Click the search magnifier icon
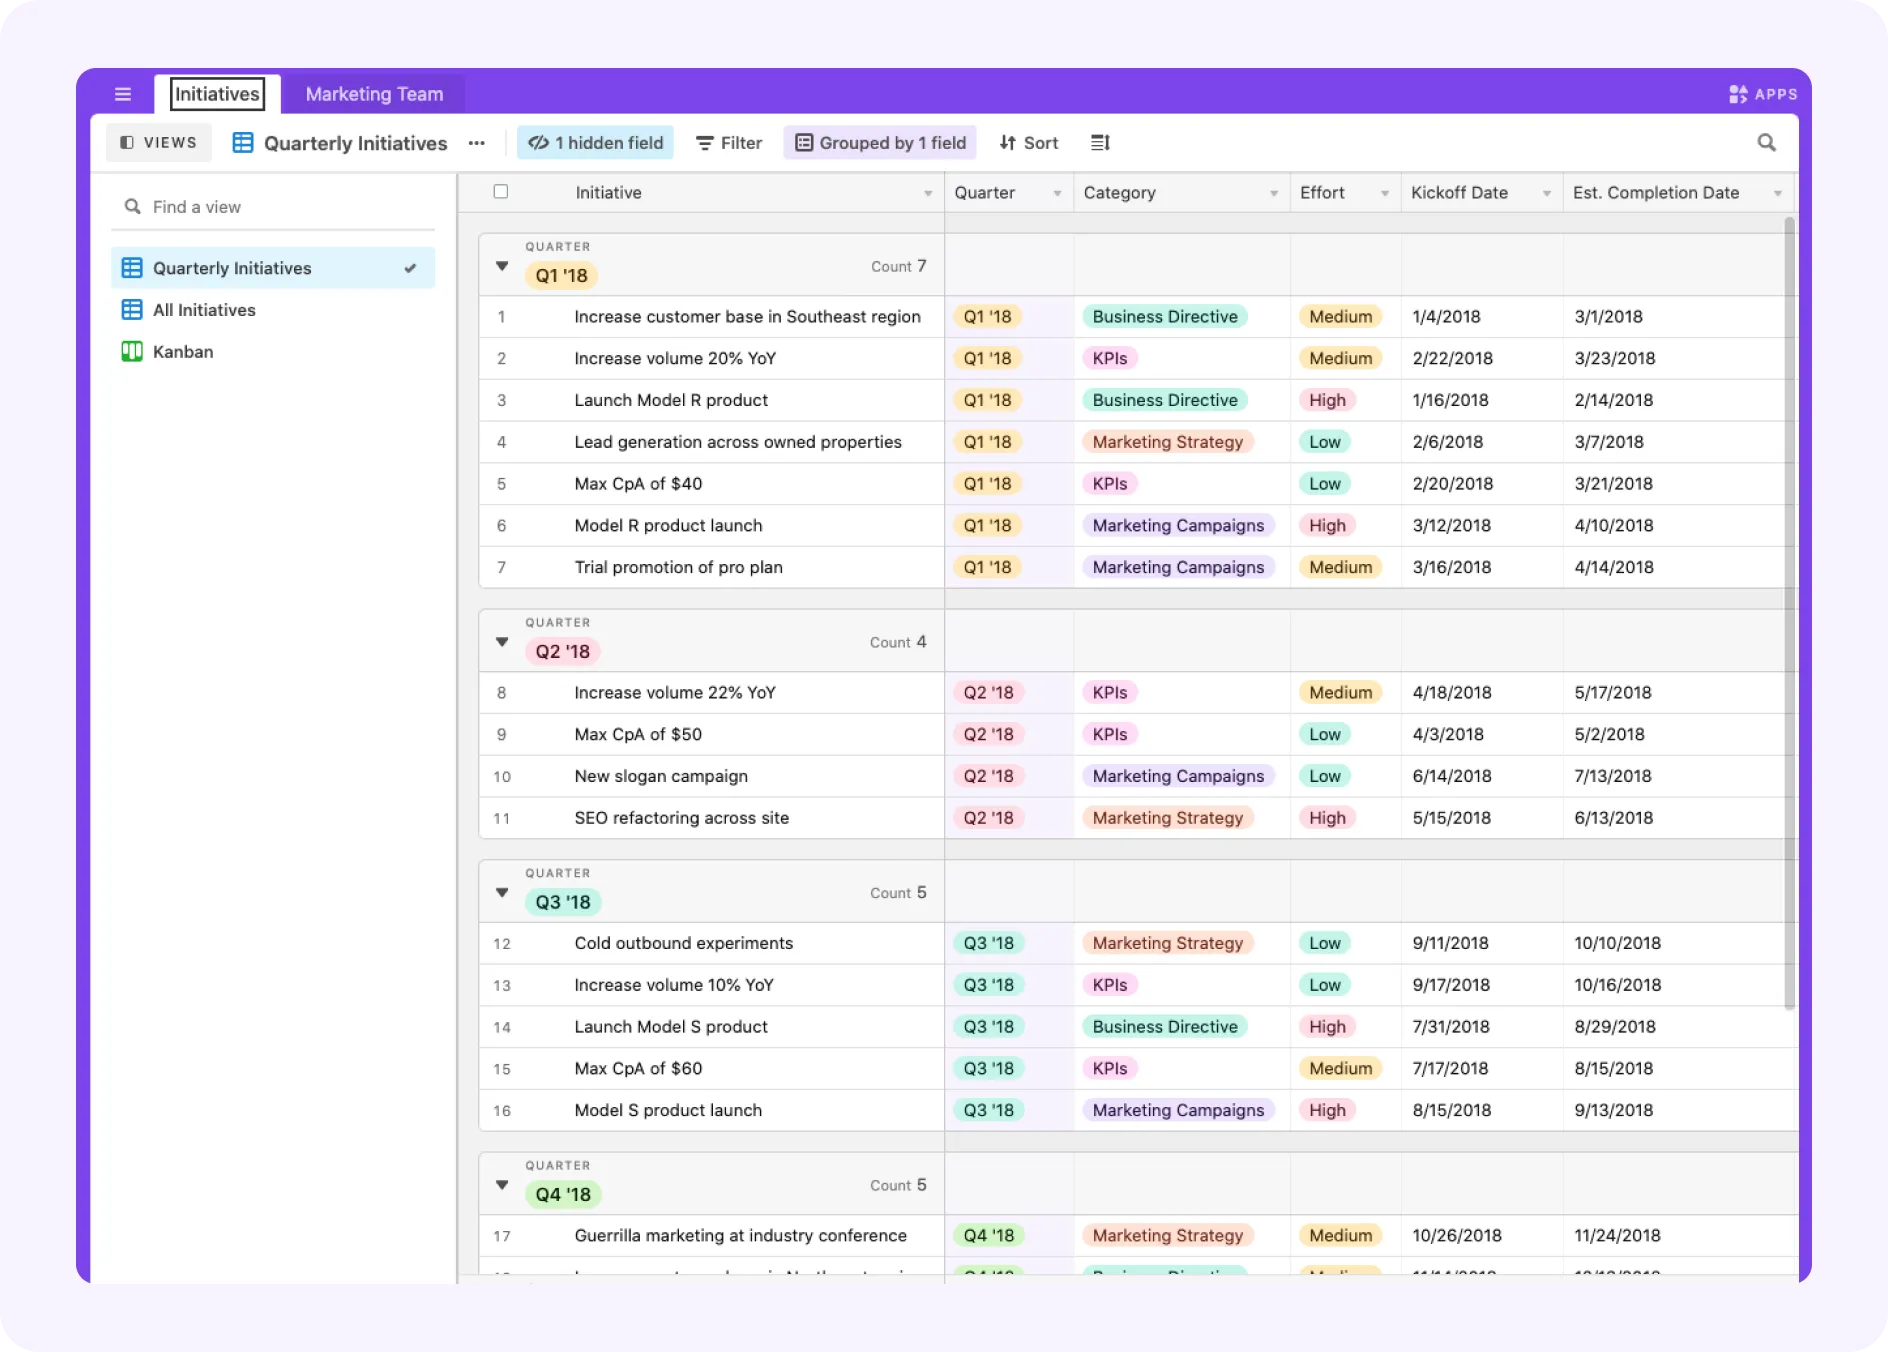The height and width of the screenshot is (1352, 1888). (1767, 143)
